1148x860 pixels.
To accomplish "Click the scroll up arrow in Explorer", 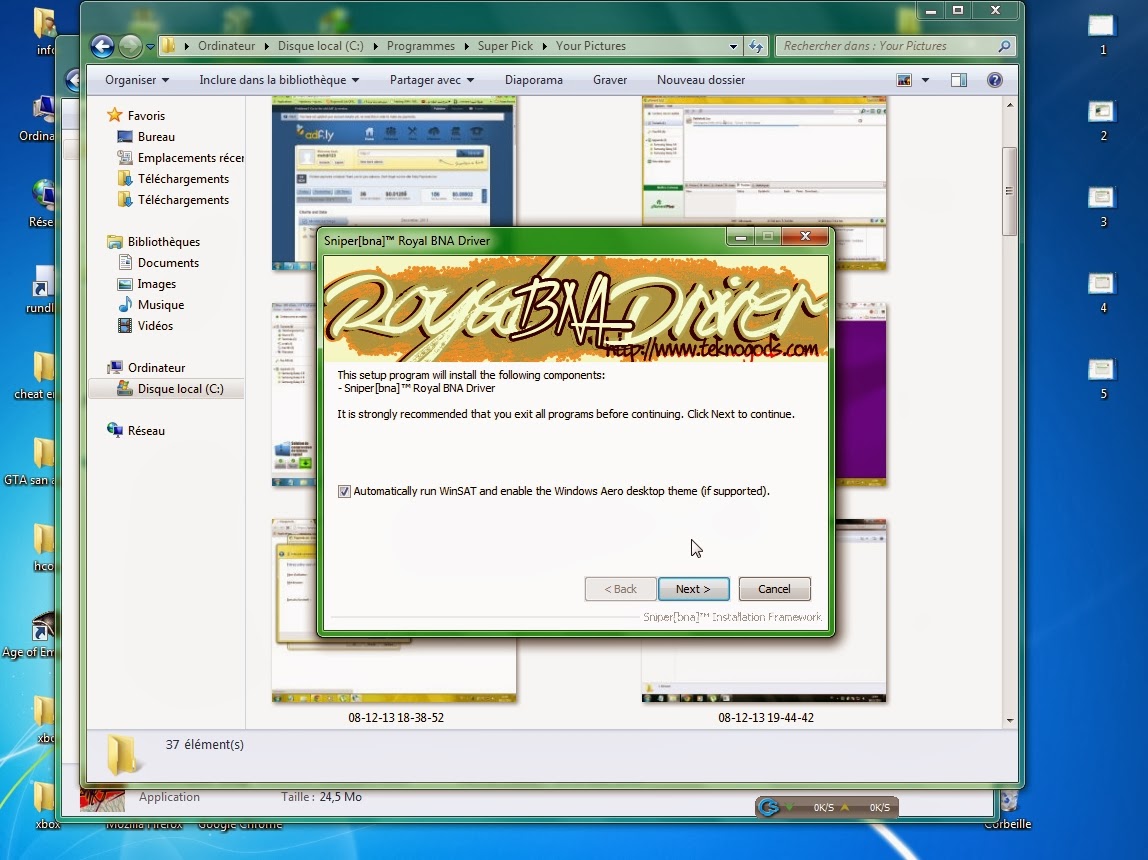I will [x=1010, y=105].
